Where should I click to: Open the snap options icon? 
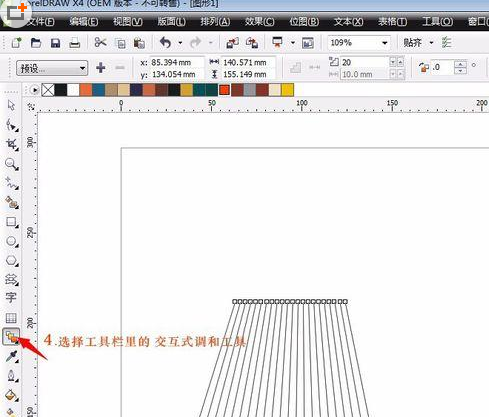click(x=446, y=42)
